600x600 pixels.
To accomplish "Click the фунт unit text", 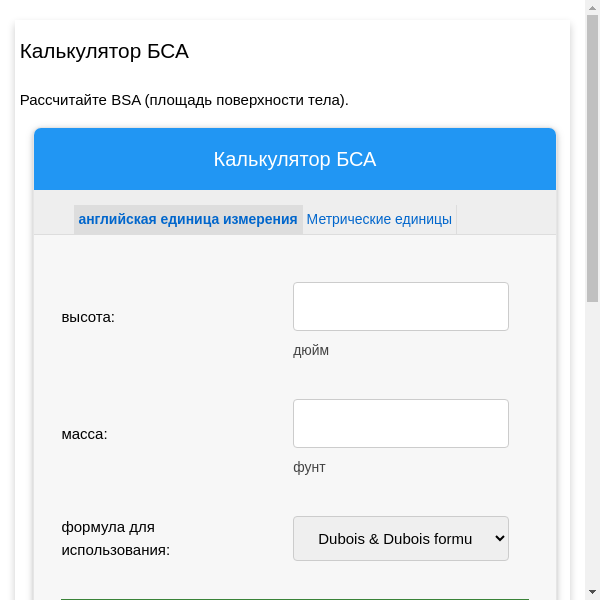I will [x=309, y=467].
